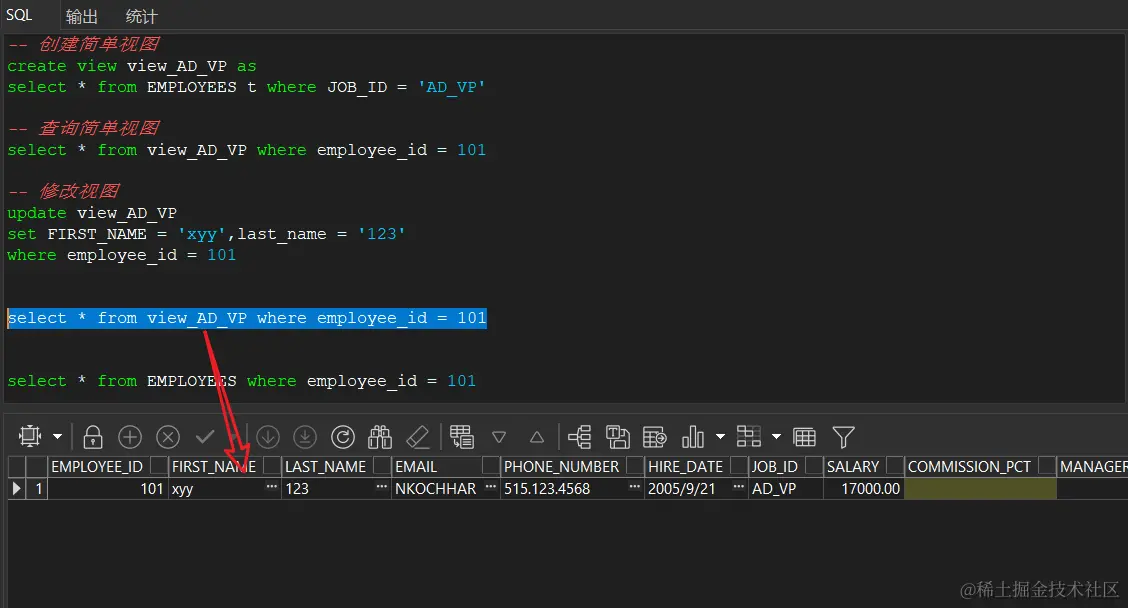Click the comment line '-- 创建简单视图'
Image resolution: width=1128 pixels, height=608 pixels.
[83, 45]
